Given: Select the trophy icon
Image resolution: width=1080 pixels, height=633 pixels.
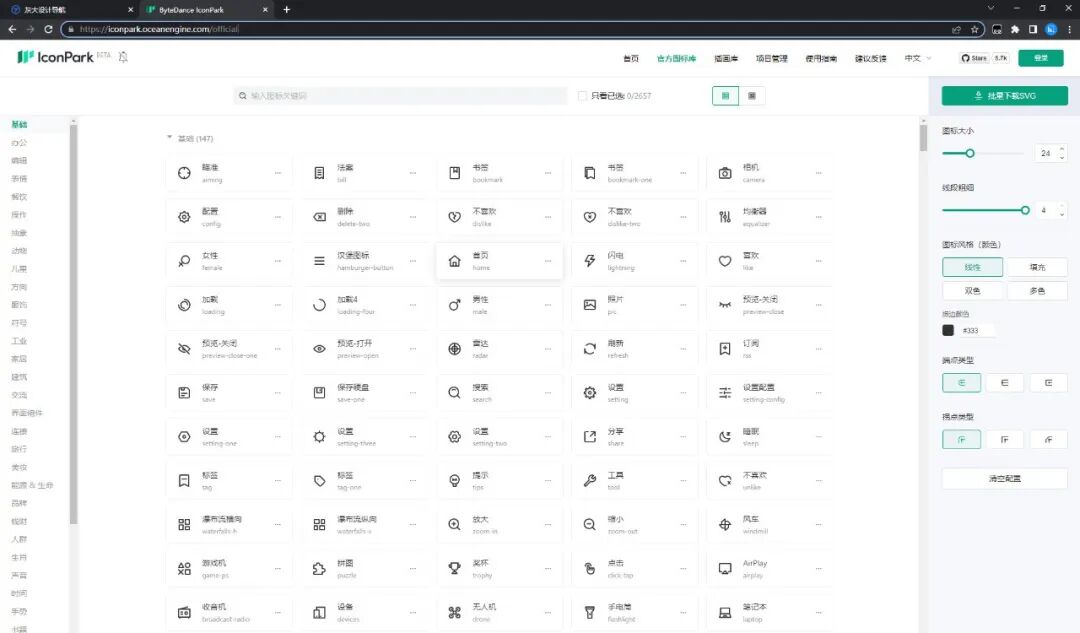Looking at the screenshot, I should coord(455,568).
